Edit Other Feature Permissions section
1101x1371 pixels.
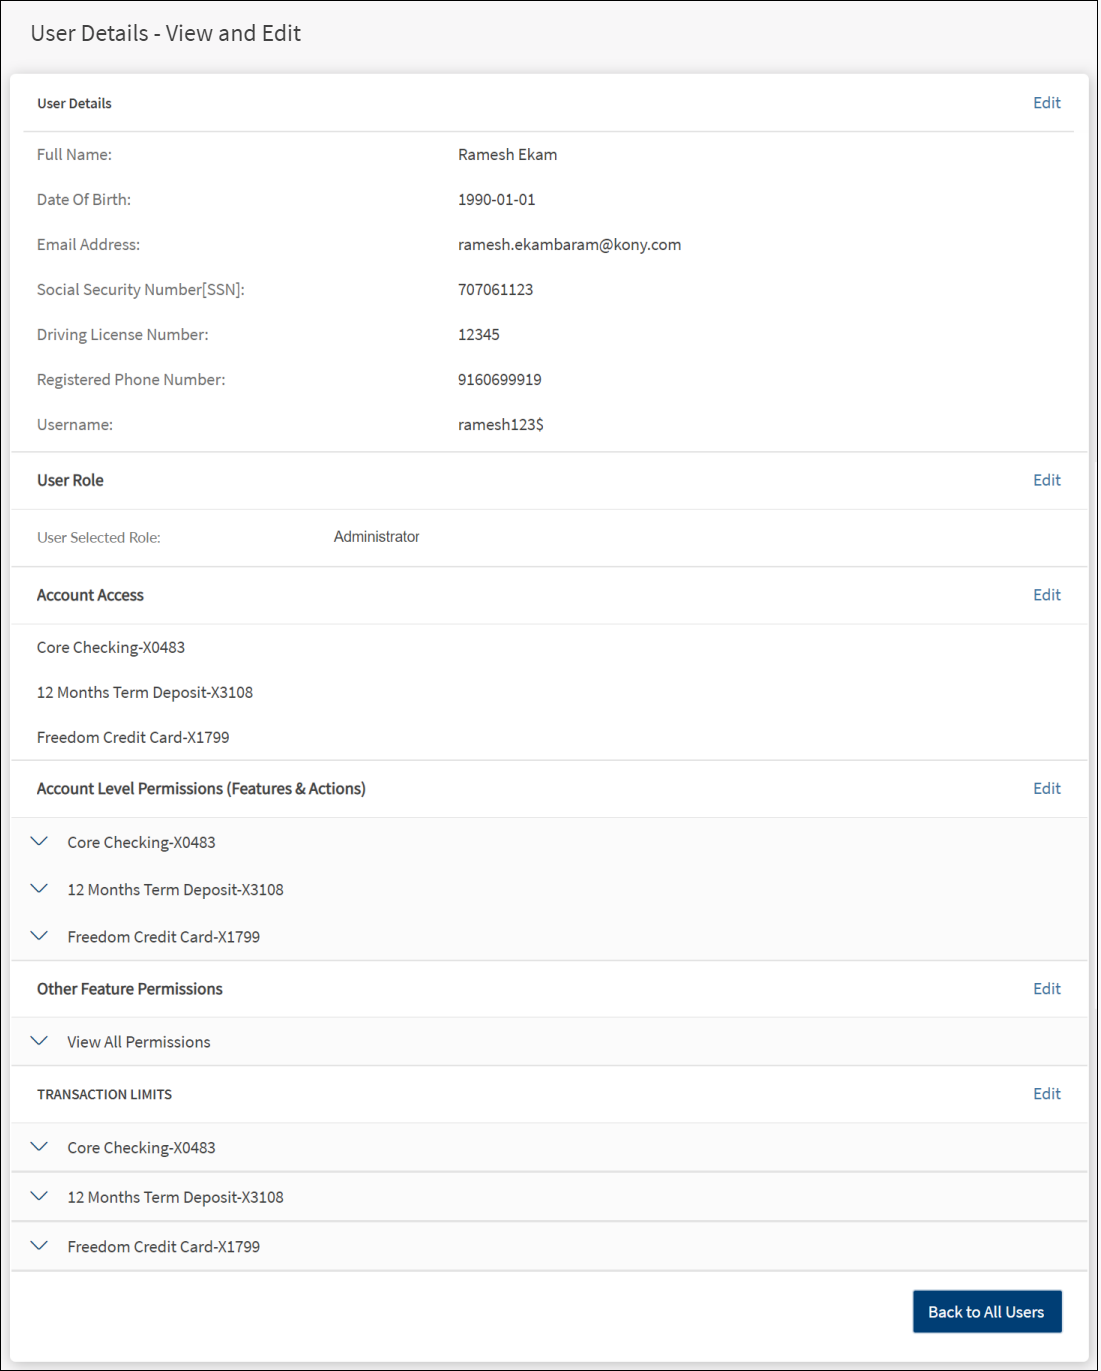point(1046,989)
